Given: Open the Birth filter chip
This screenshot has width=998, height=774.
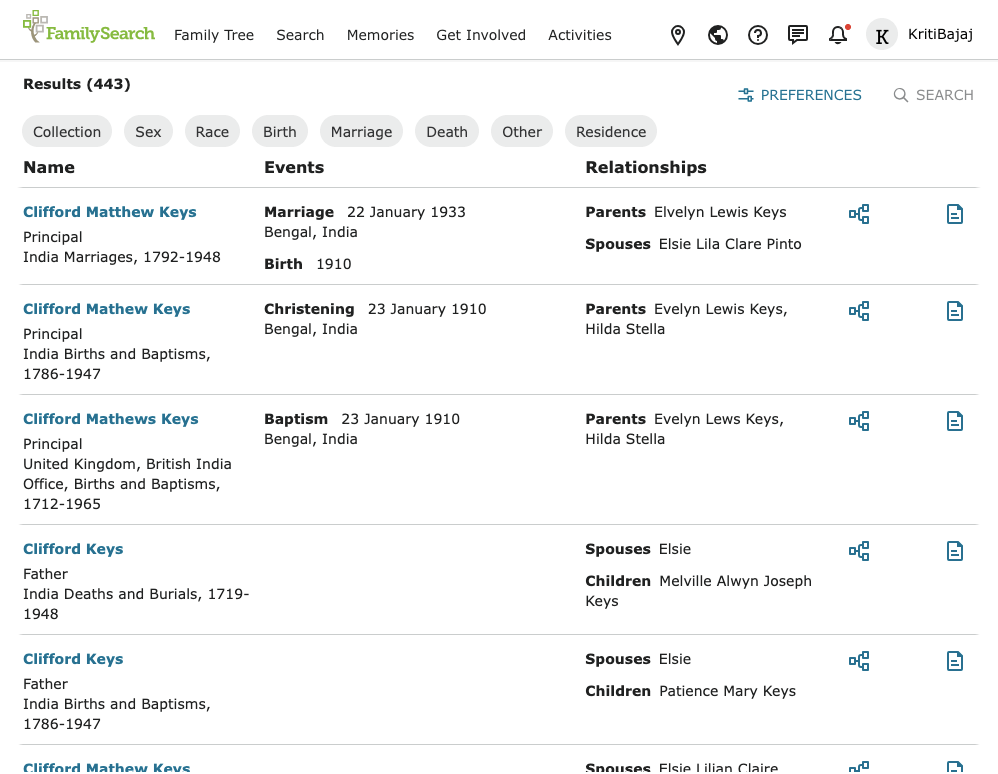Looking at the screenshot, I should click(x=280, y=132).
